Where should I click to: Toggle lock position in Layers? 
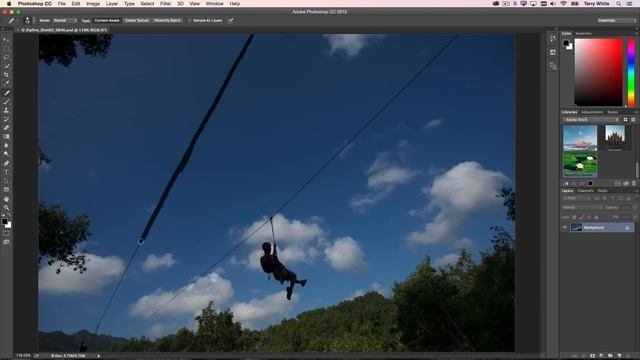coord(589,217)
